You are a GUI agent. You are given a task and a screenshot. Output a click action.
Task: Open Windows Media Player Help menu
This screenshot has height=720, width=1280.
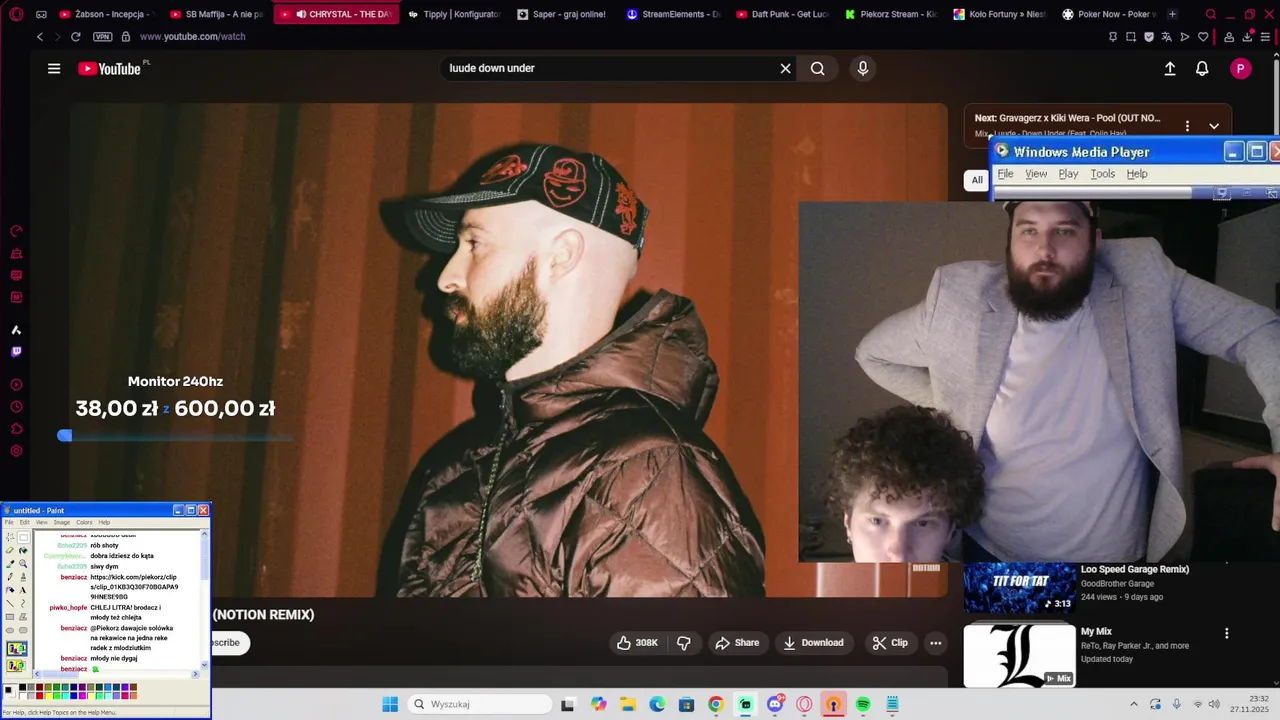tap(1137, 174)
